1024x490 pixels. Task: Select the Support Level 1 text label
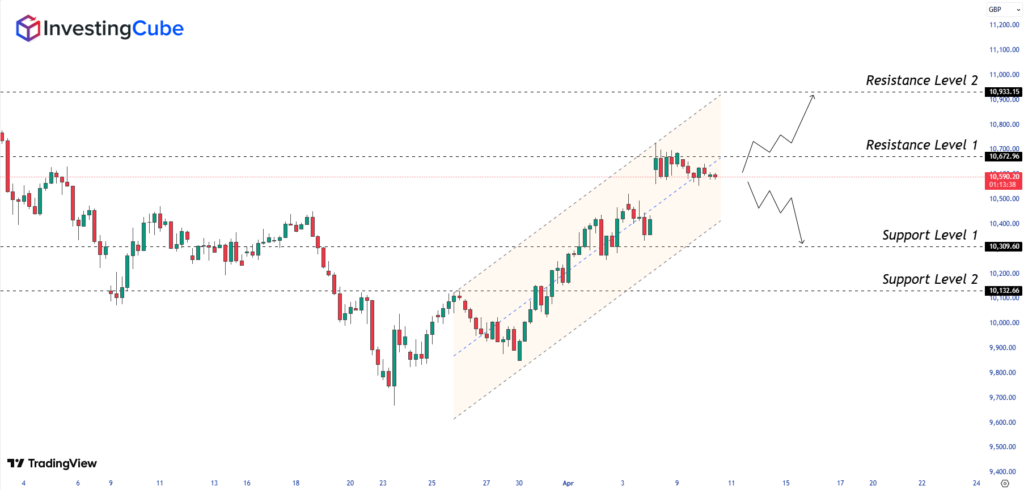click(x=930, y=235)
